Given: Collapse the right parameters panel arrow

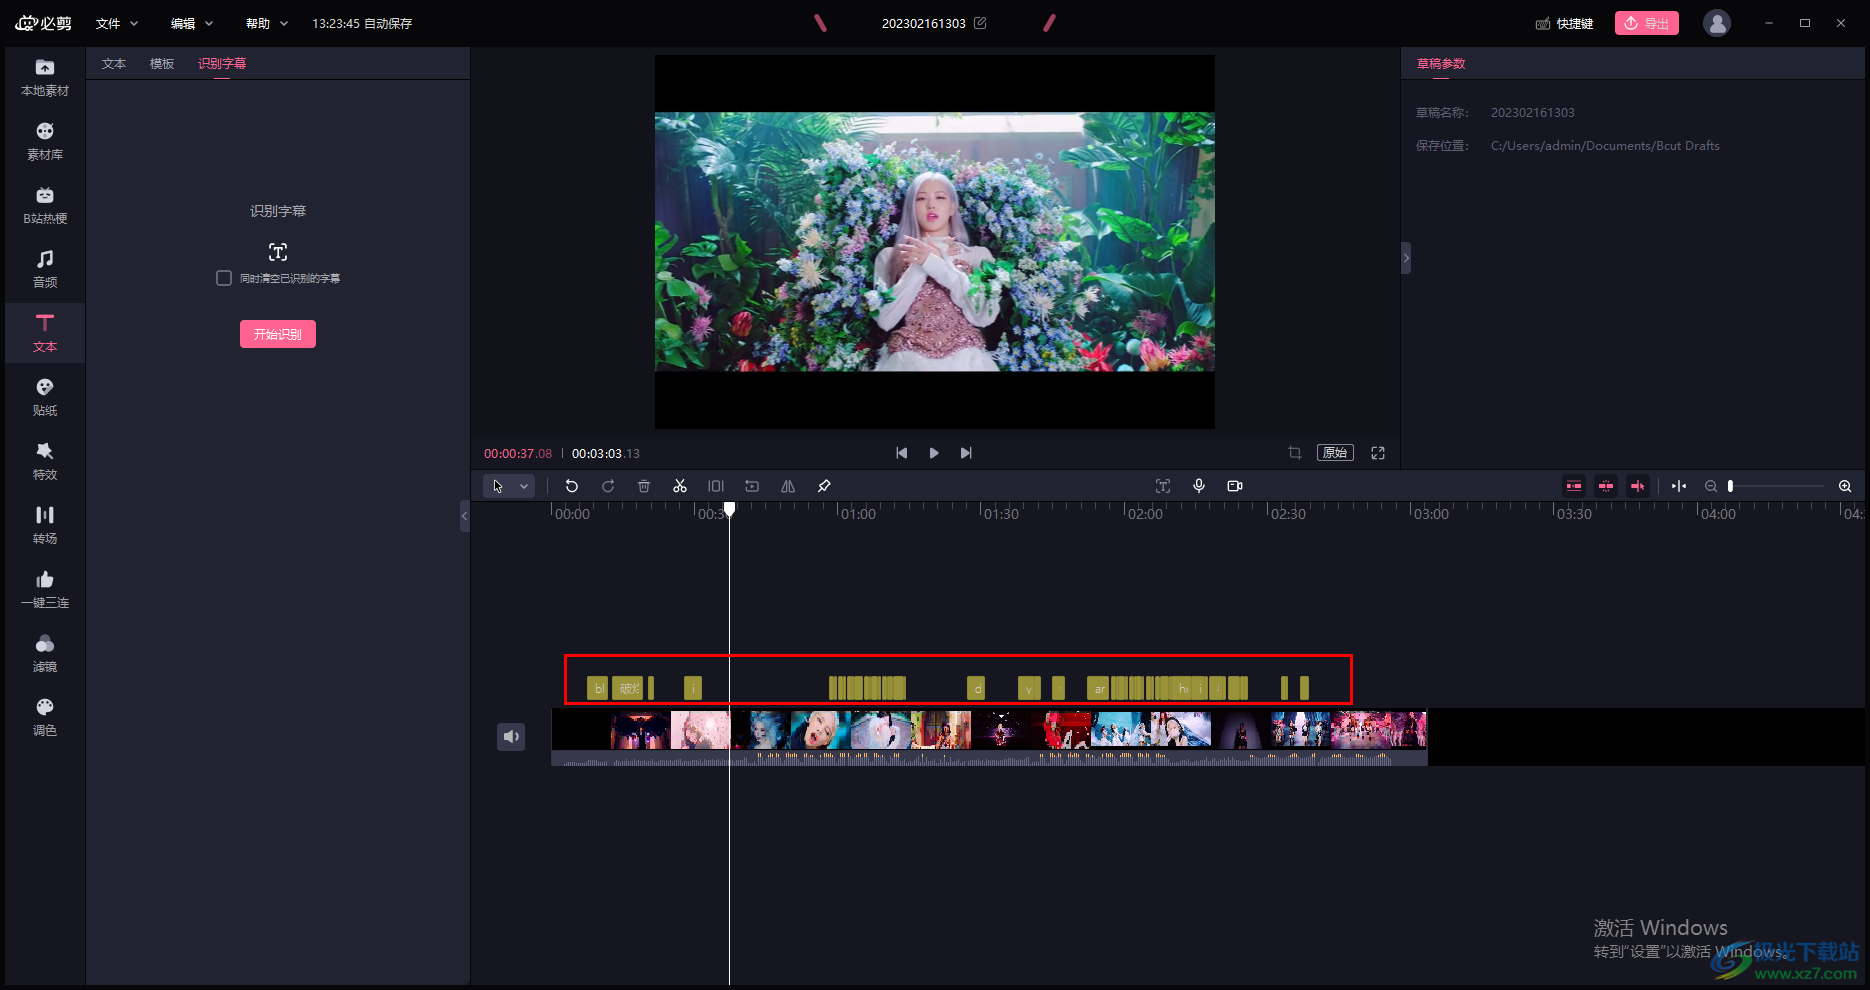Looking at the screenshot, I should click(1406, 258).
